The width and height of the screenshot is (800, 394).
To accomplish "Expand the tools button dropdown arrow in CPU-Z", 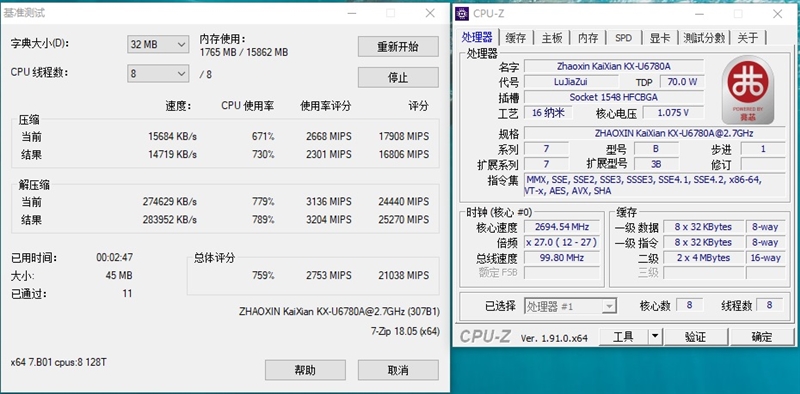I will click(x=655, y=337).
